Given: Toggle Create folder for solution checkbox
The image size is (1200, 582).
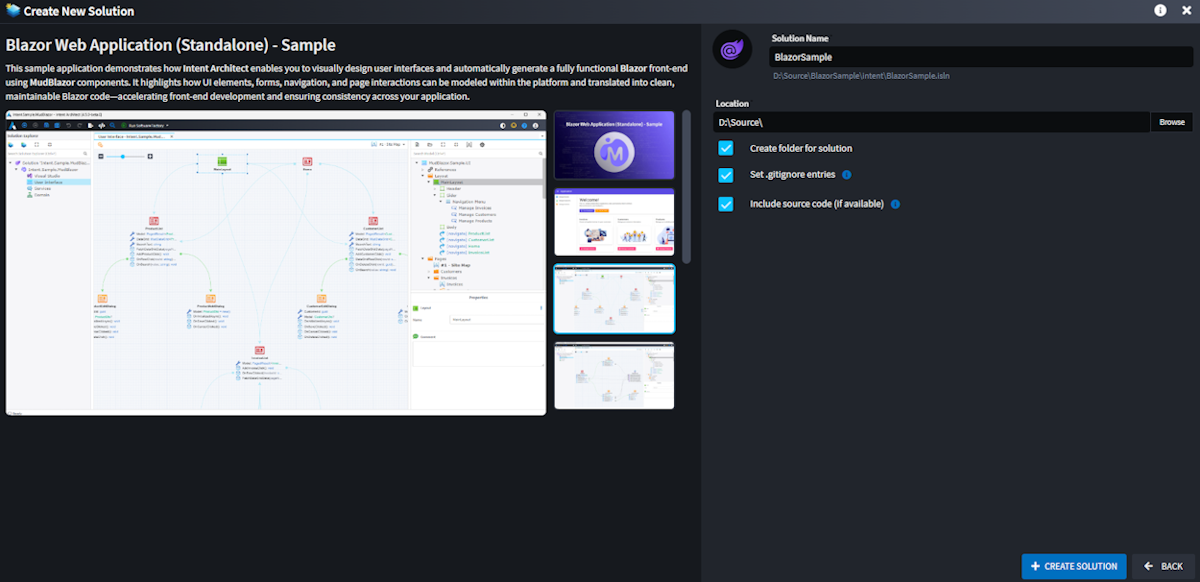Looking at the screenshot, I should (x=726, y=148).
